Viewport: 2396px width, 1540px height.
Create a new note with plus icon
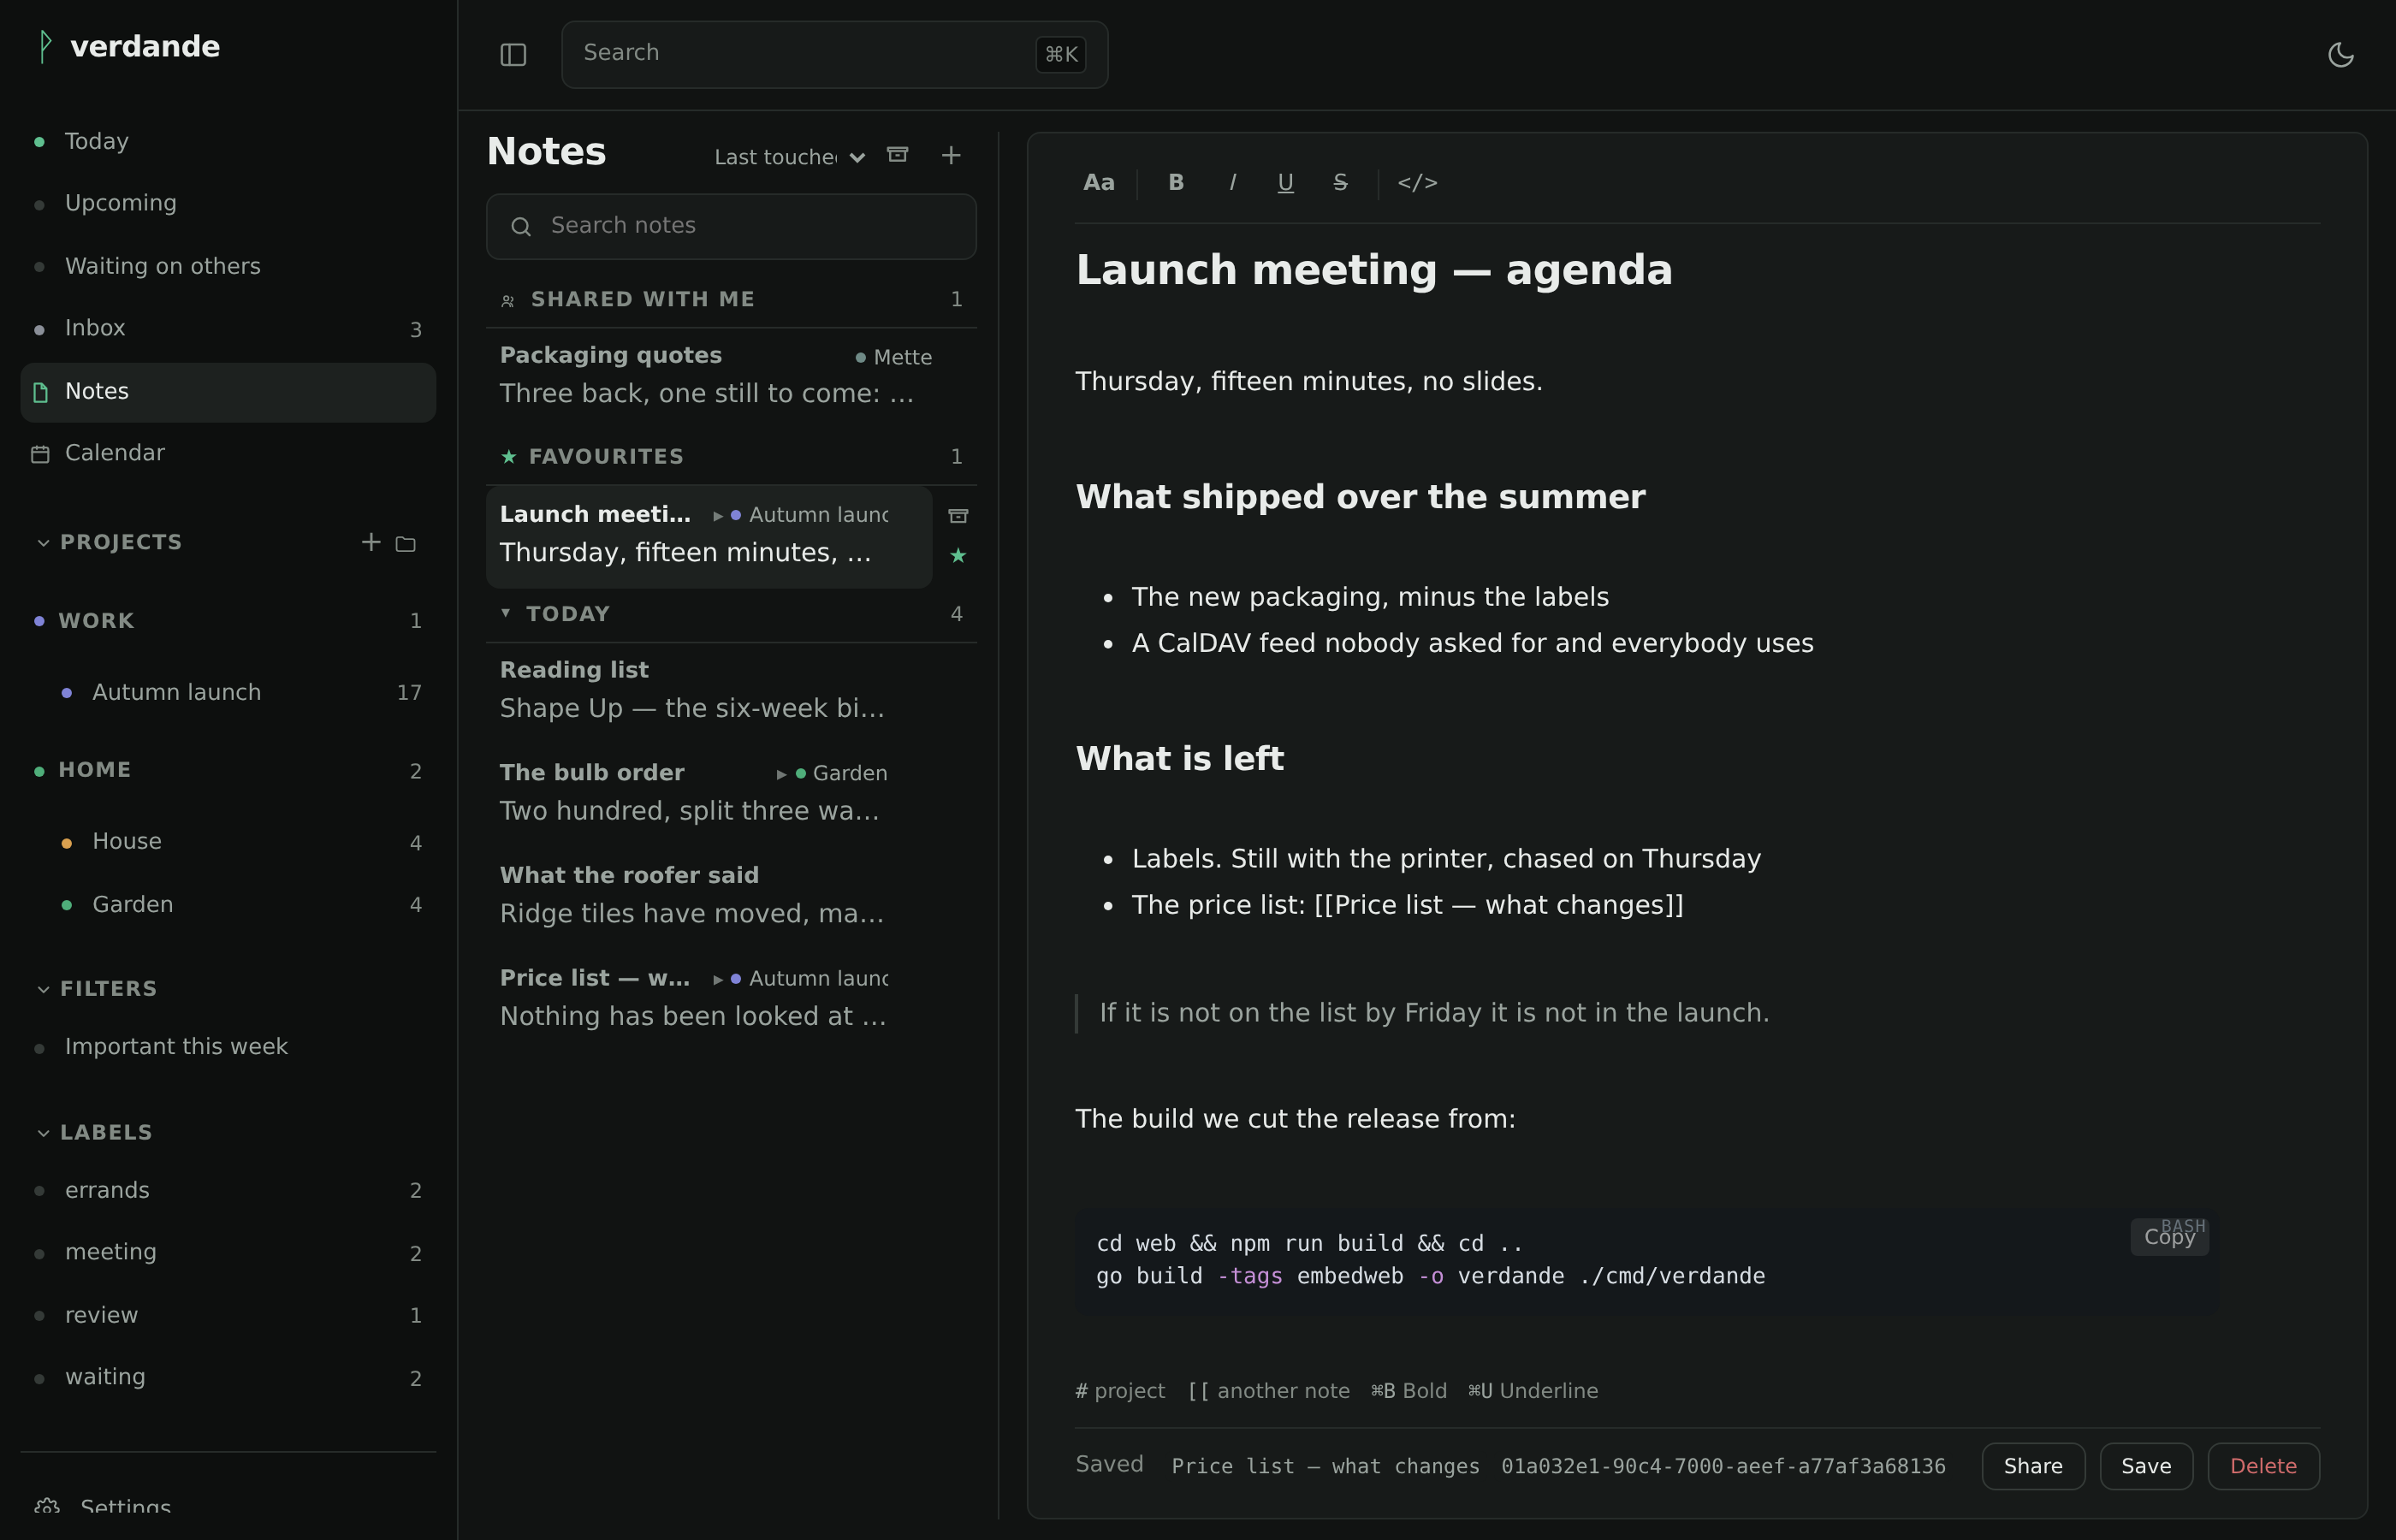point(951,155)
